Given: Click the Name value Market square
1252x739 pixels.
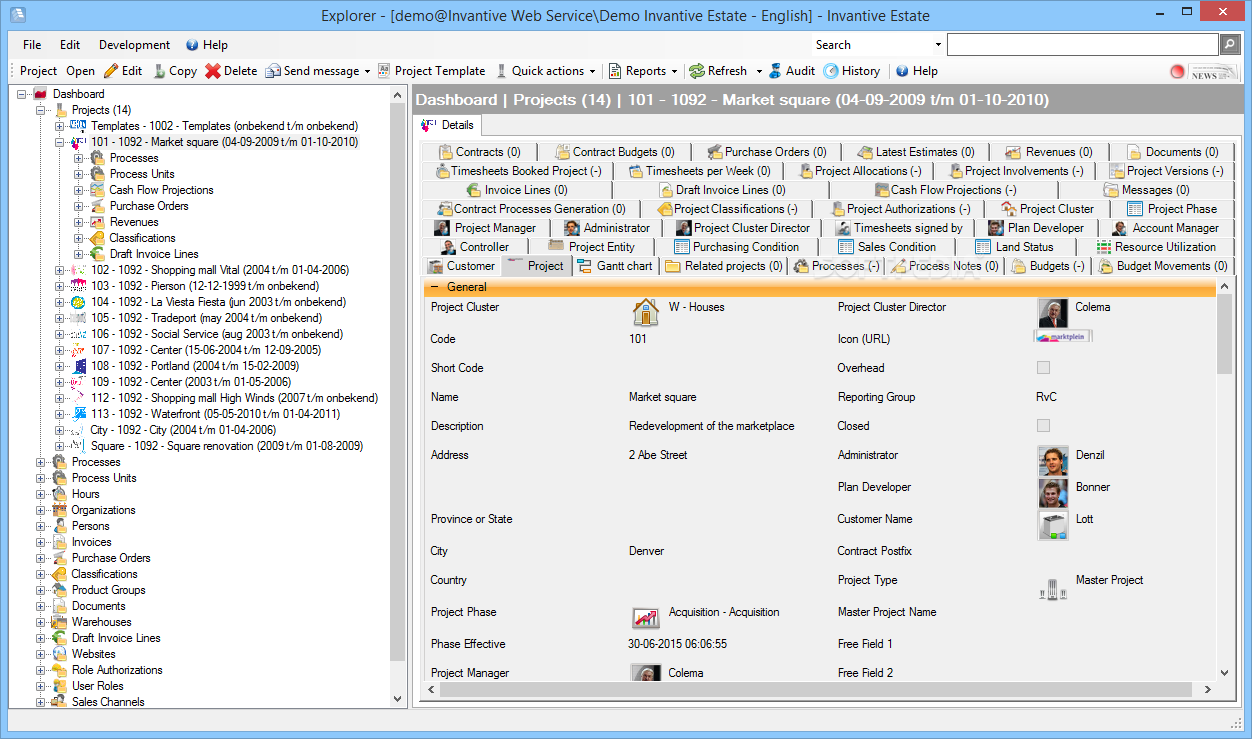Looking at the screenshot, I should (x=665, y=397).
